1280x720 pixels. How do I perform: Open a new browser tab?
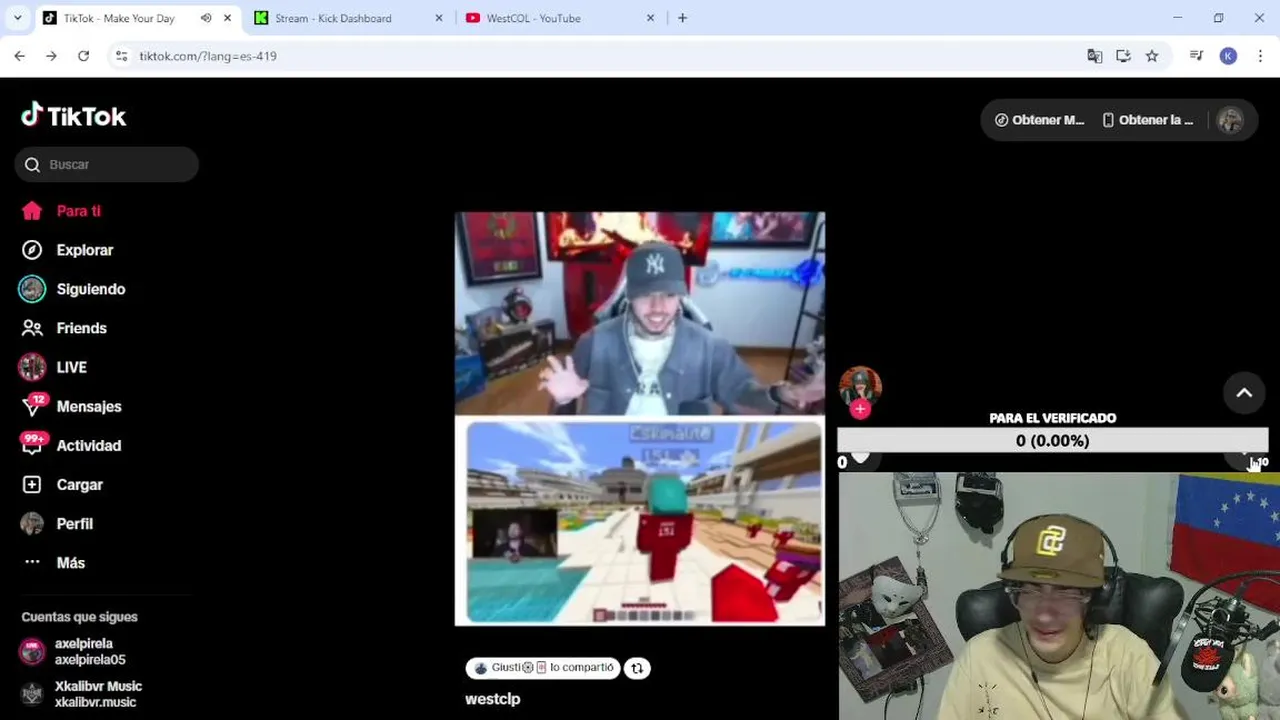coord(682,18)
